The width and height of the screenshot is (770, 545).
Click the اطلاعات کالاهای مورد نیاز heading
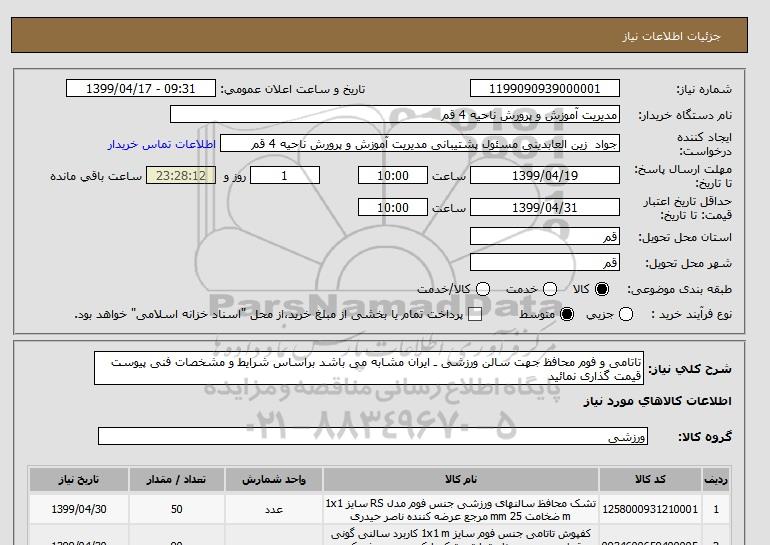coord(658,401)
